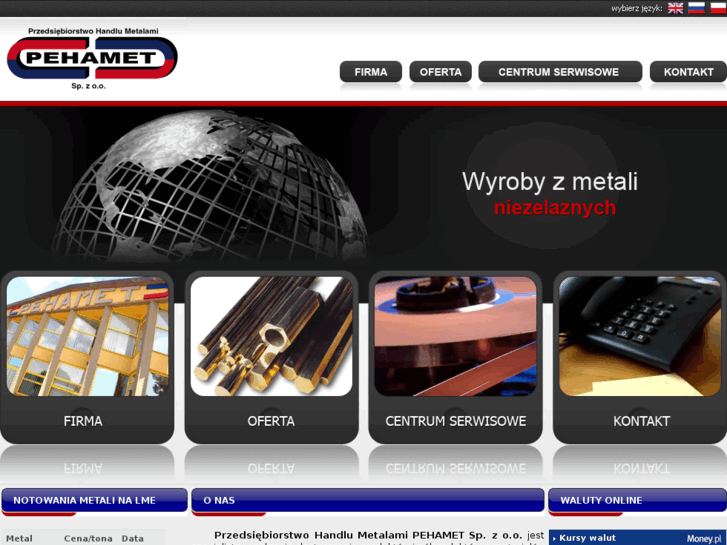Open FIRMA in the top navigation menu
This screenshot has width=727, height=545.
coord(371,72)
